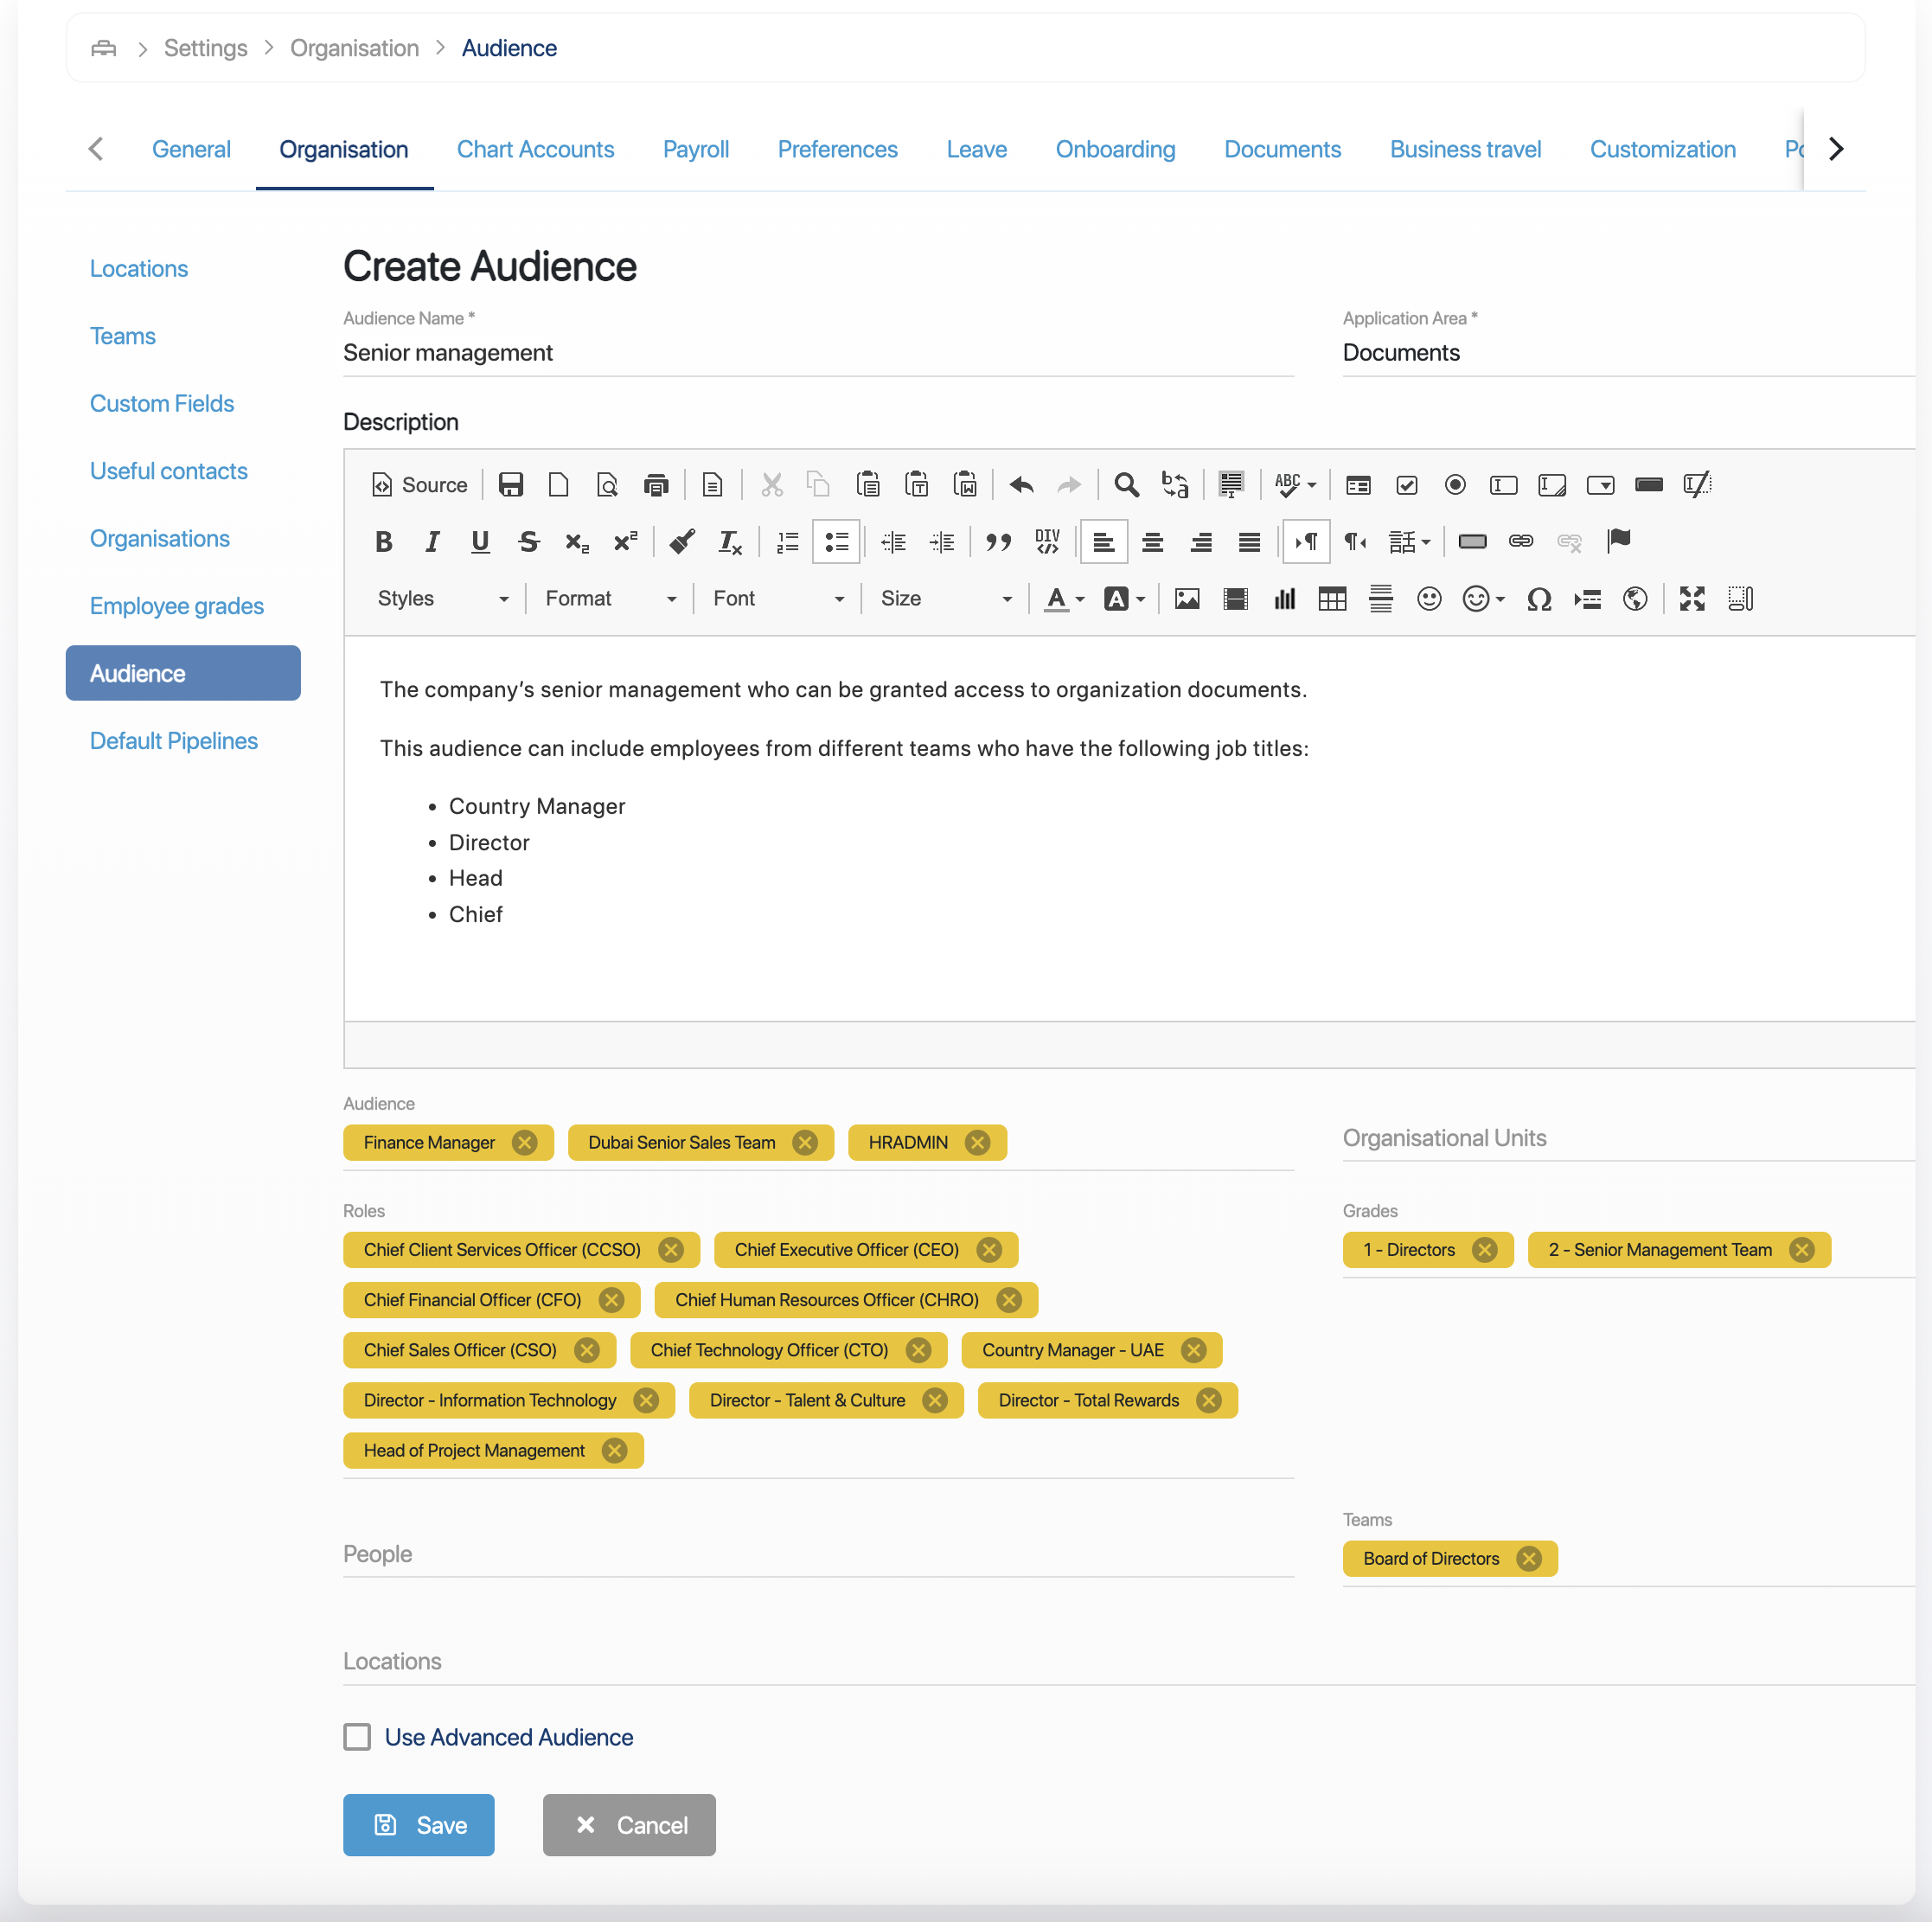The image size is (1932, 1922).
Task: Insert a radio button form element
Action: [x=1455, y=485]
